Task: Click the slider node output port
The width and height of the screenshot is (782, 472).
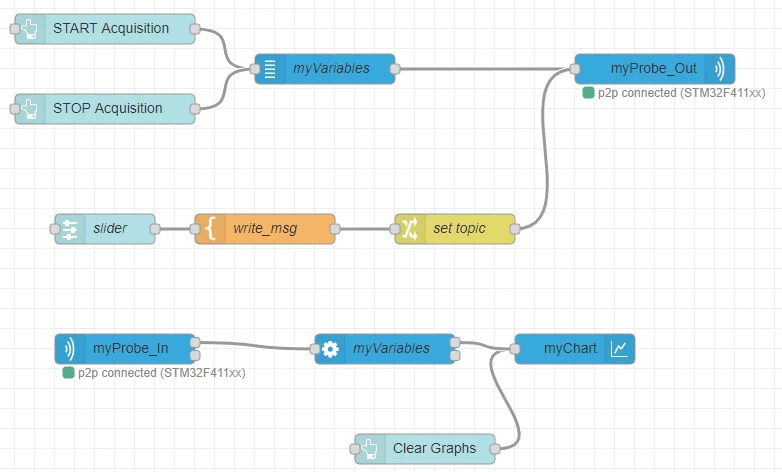Action: [155, 229]
